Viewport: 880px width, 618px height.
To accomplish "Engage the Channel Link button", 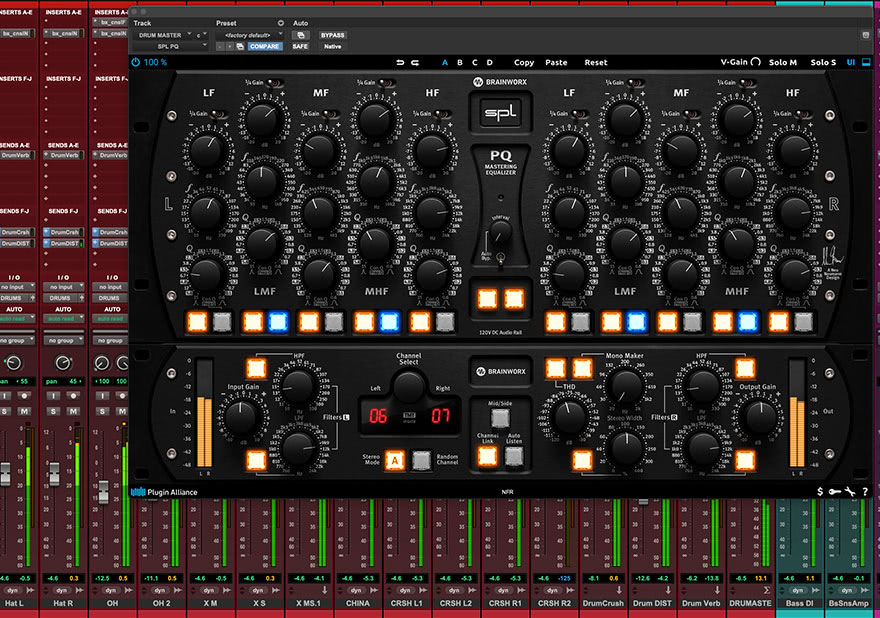I will point(488,454).
